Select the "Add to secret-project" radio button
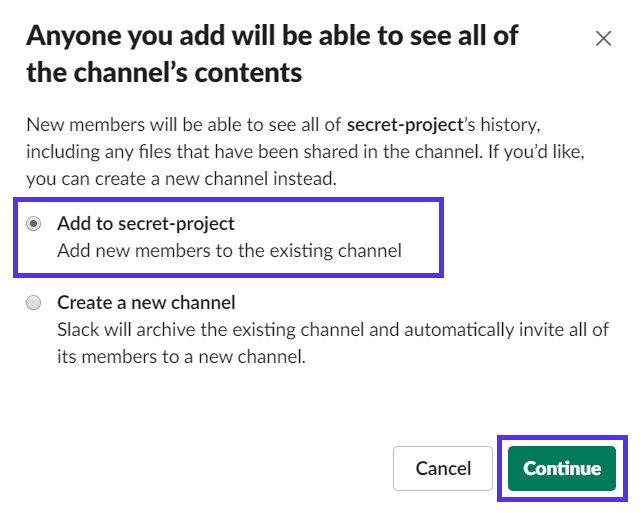The image size is (643, 513). coord(34,224)
